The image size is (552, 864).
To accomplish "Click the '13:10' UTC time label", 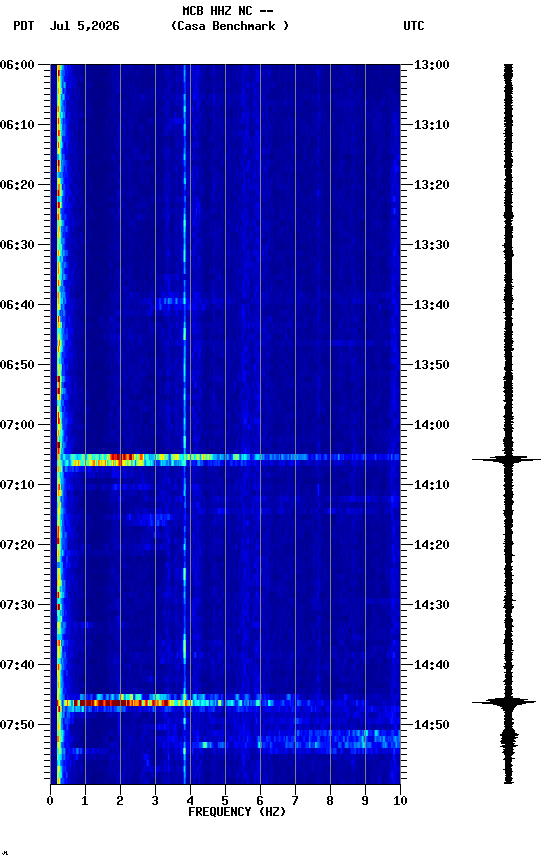I will [432, 125].
